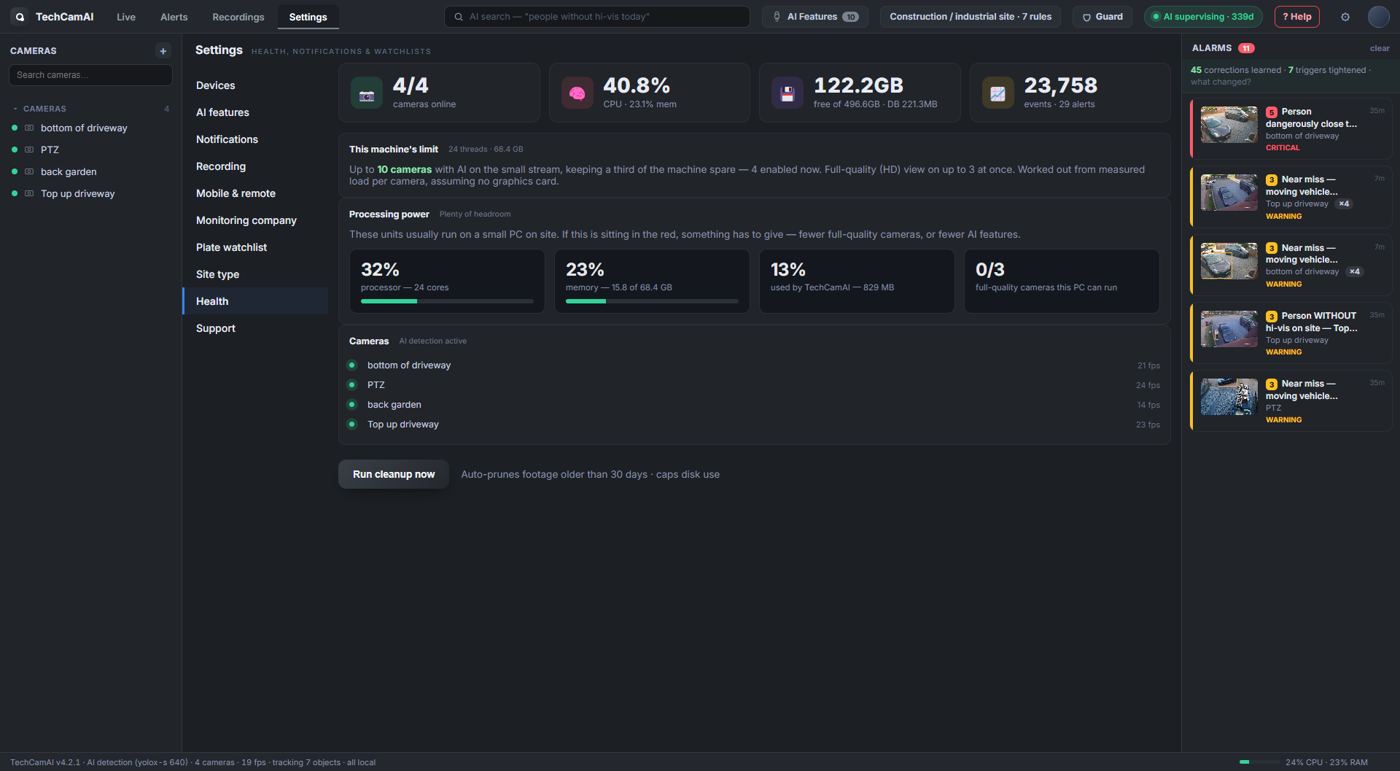
Task: Click camera icon beside PTZ in sidebar
Action: click(x=29, y=150)
